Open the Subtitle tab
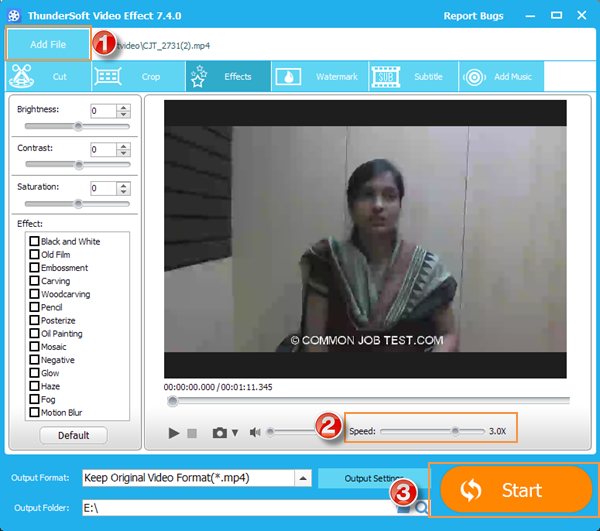600x531 pixels. 411,77
